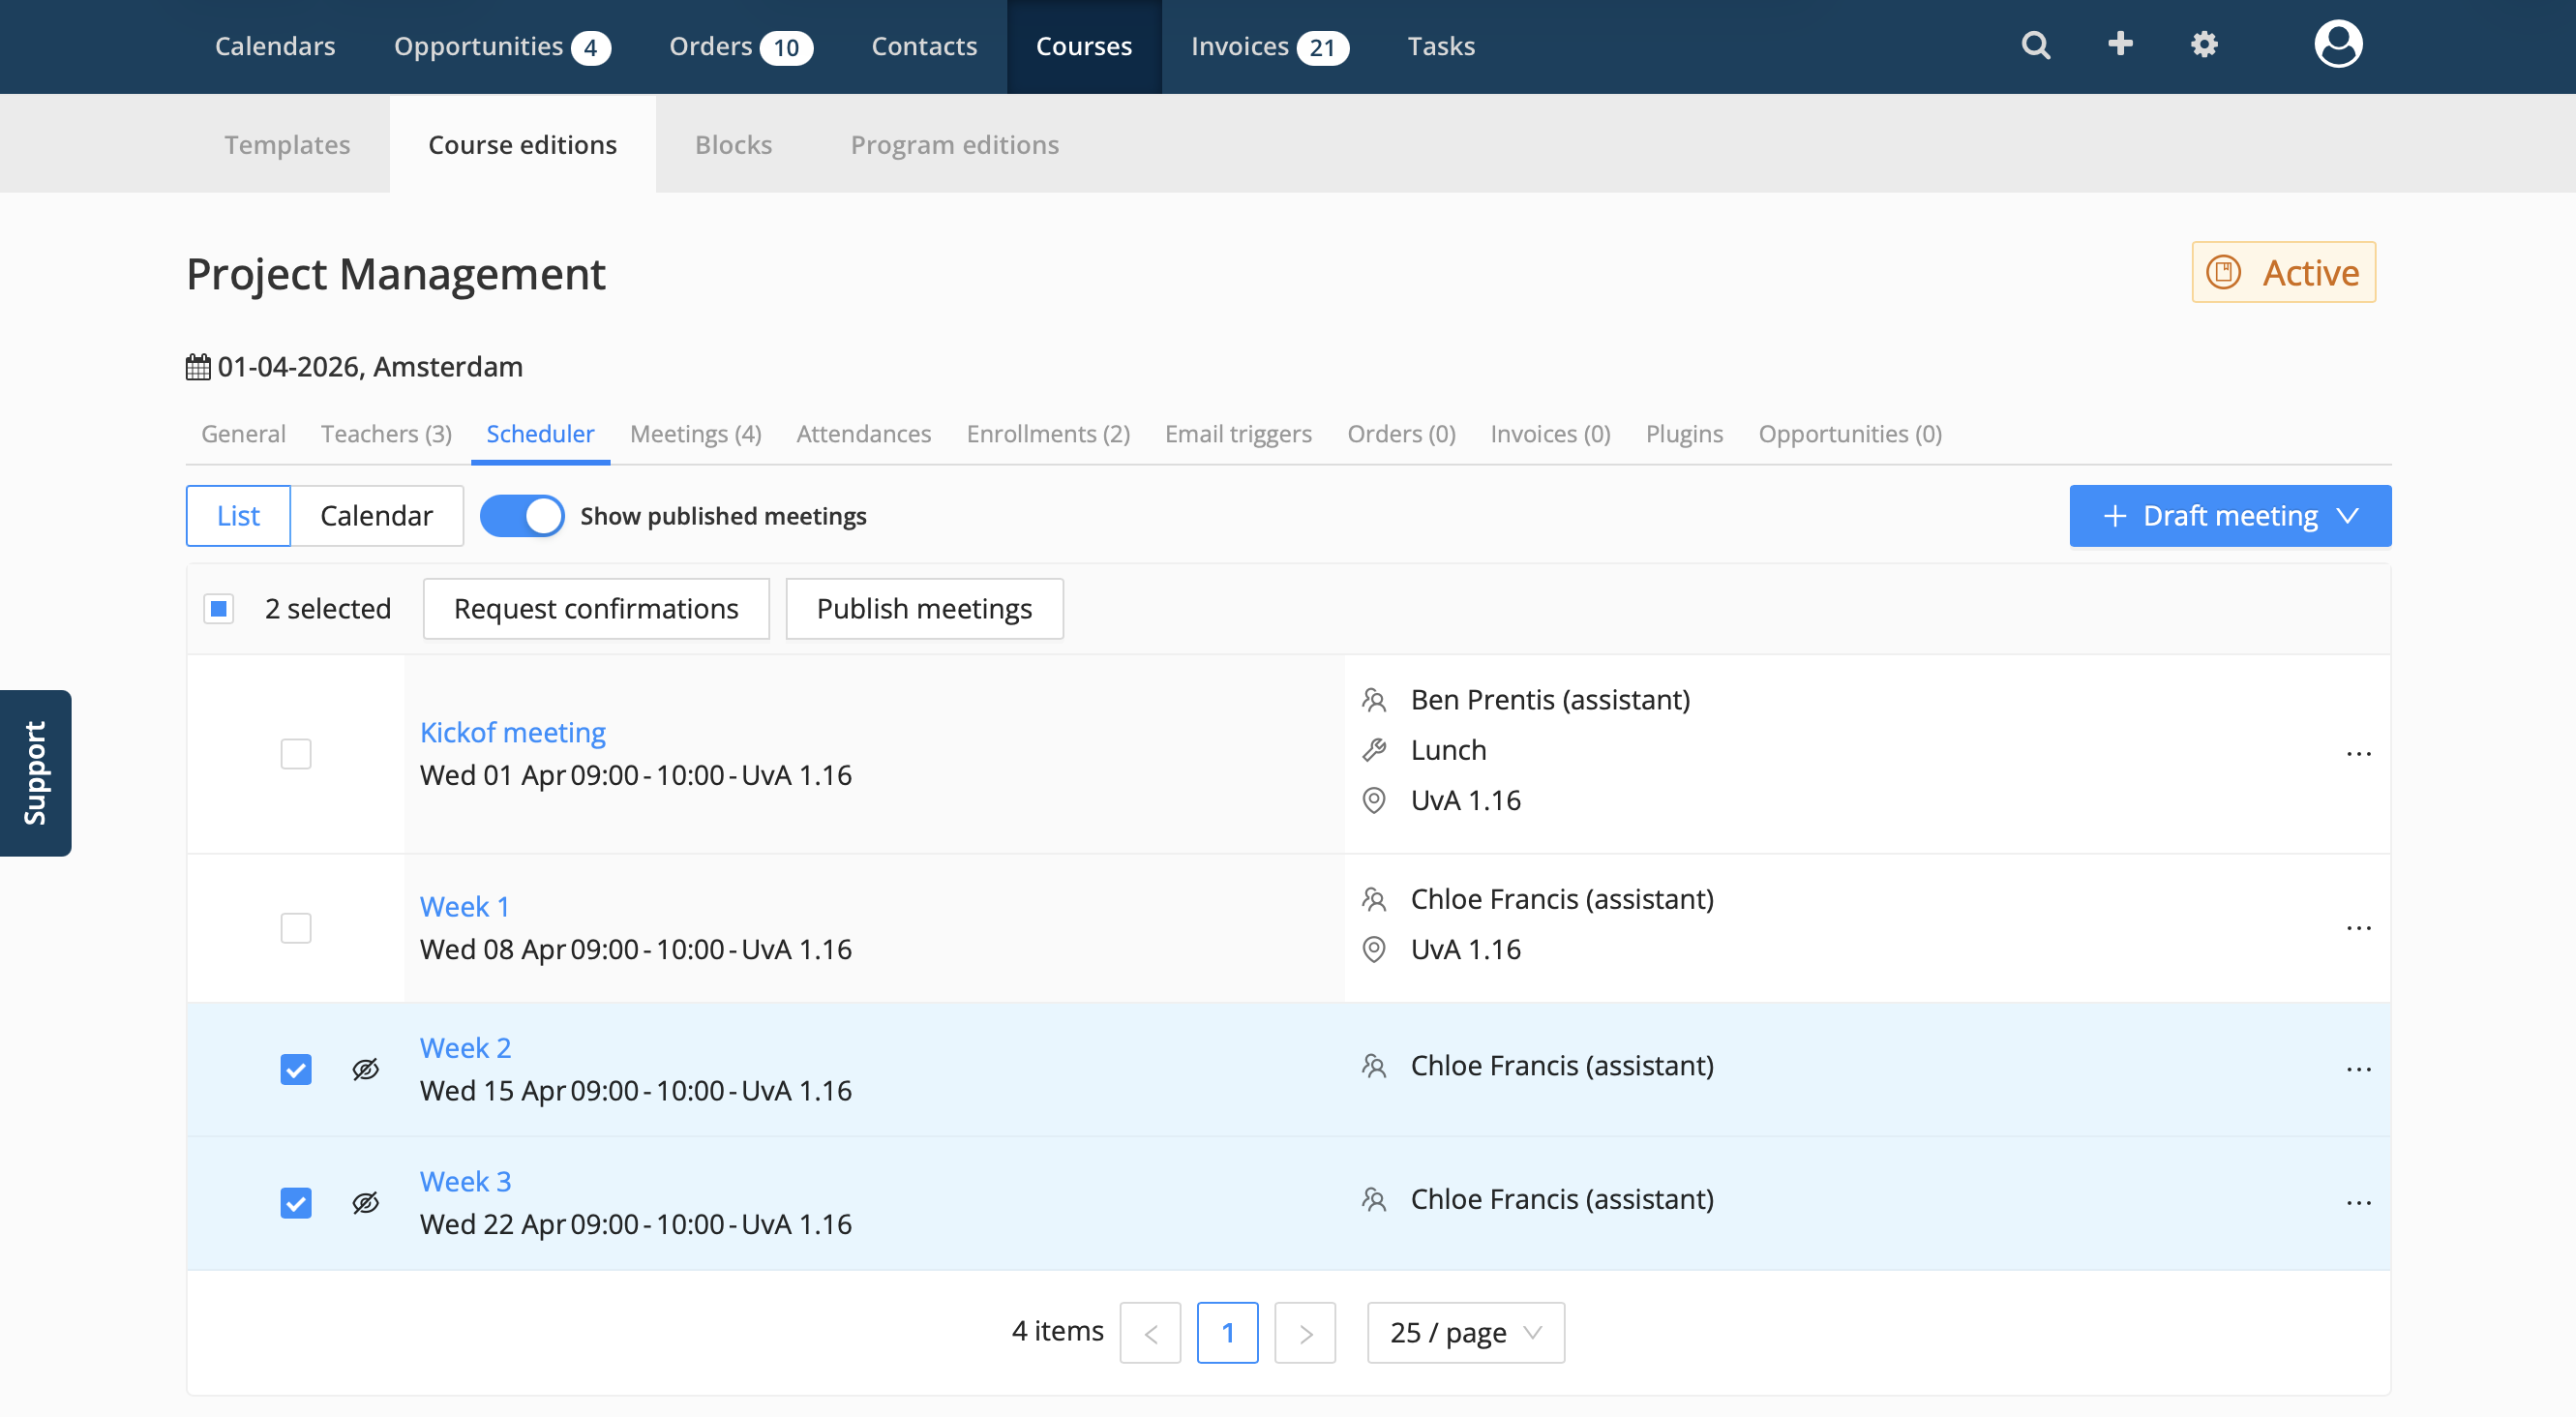Image resolution: width=2576 pixels, height=1417 pixels.
Task: Open Tasks in top navigation
Action: (x=1441, y=46)
